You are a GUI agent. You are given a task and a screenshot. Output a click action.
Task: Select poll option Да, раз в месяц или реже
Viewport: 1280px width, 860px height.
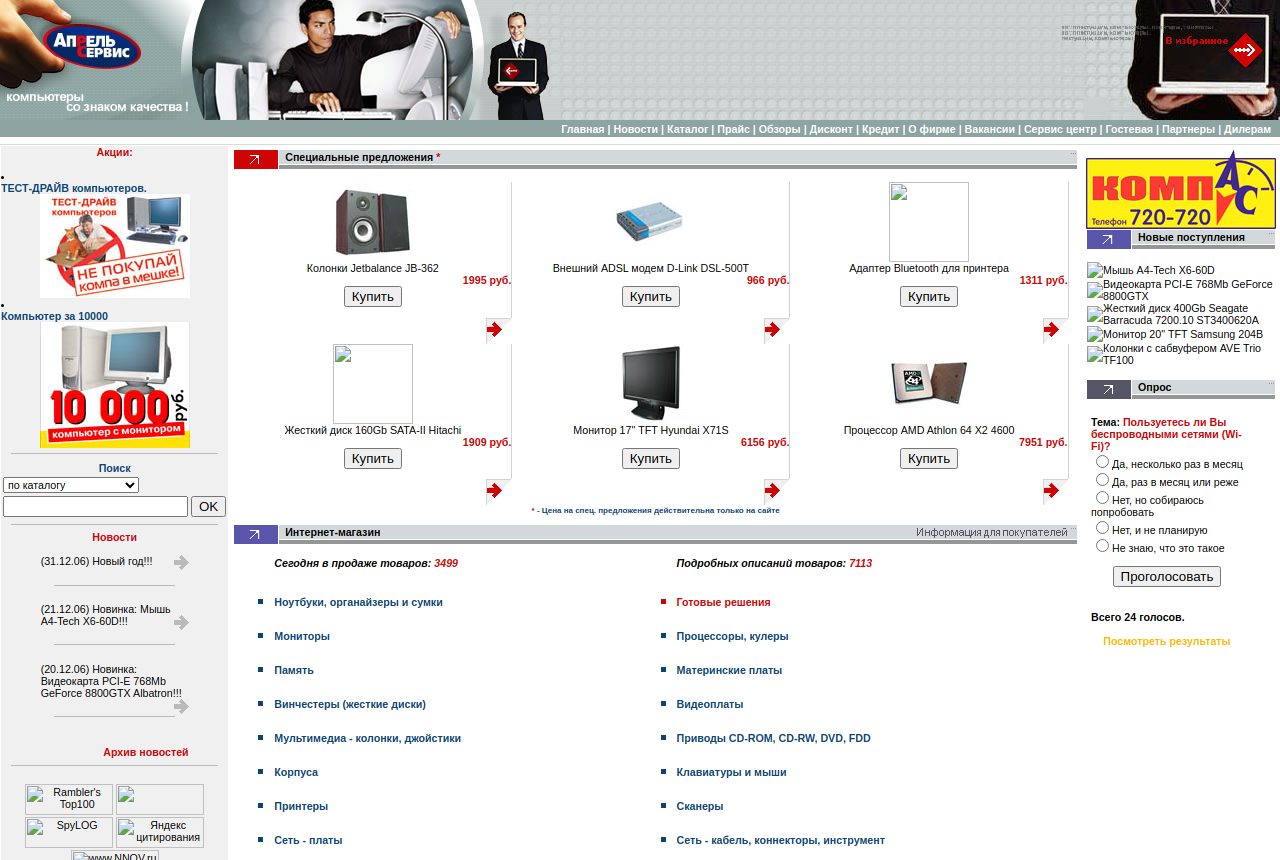click(x=1102, y=480)
